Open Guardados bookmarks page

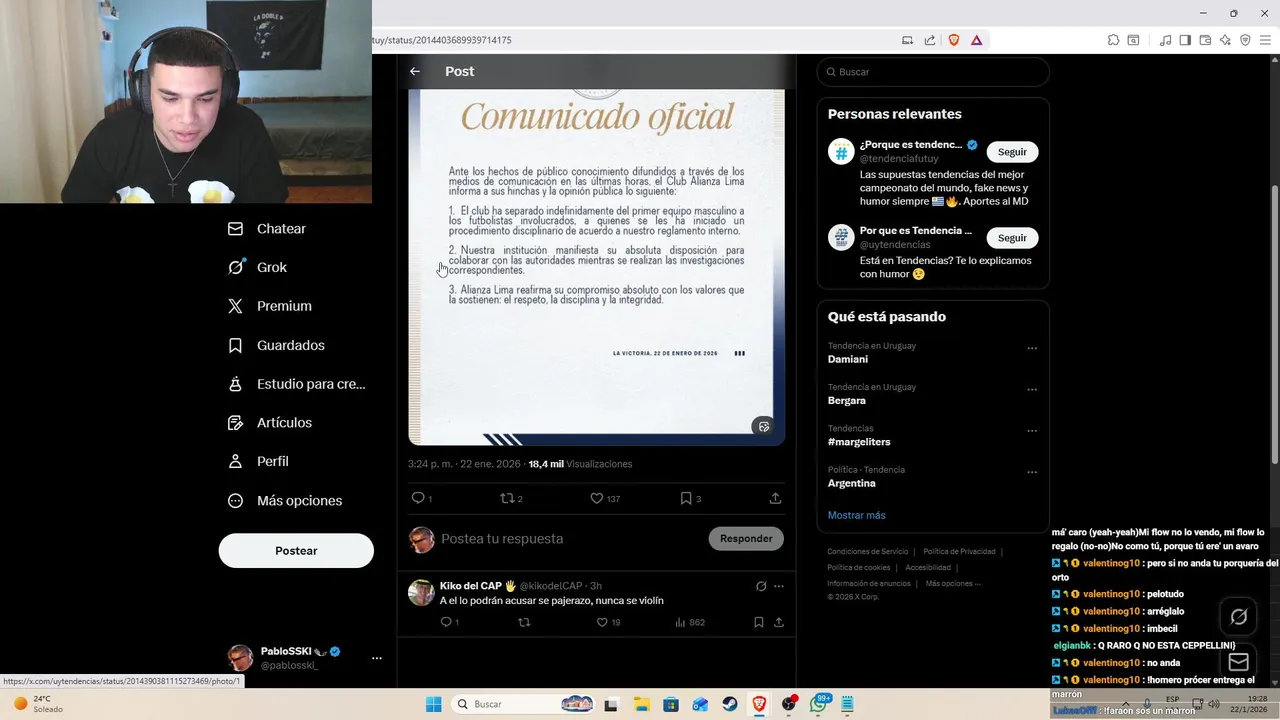[290, 346]
